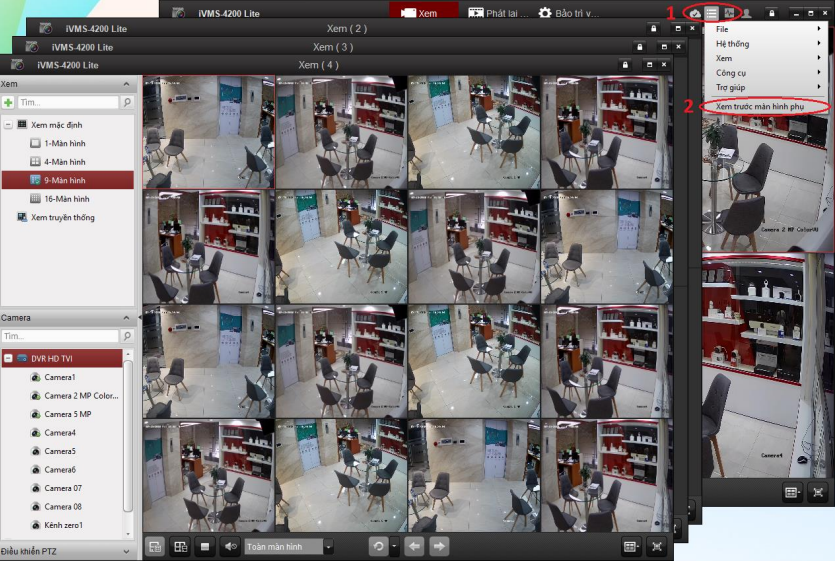Lock the Xem ( 4 ) window

625,65
